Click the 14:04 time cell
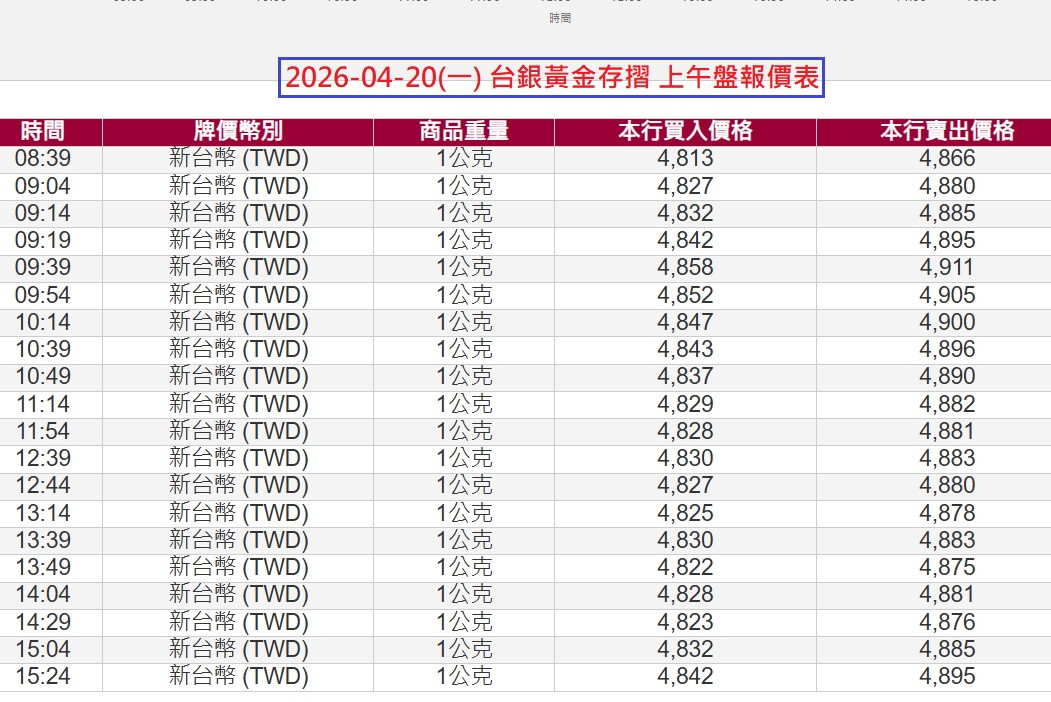The image size is (1051, 702). (43, 594)
